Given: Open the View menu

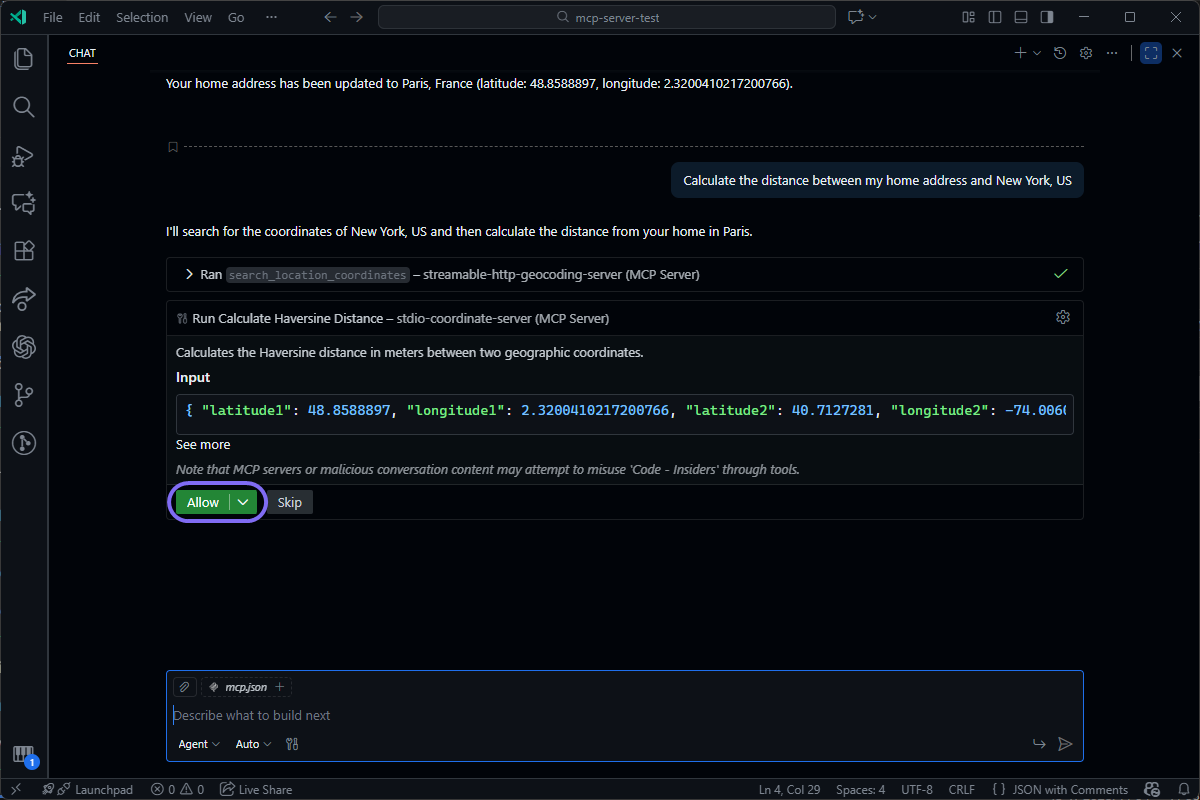Looking at the screenshot, I should click(197, 17).
